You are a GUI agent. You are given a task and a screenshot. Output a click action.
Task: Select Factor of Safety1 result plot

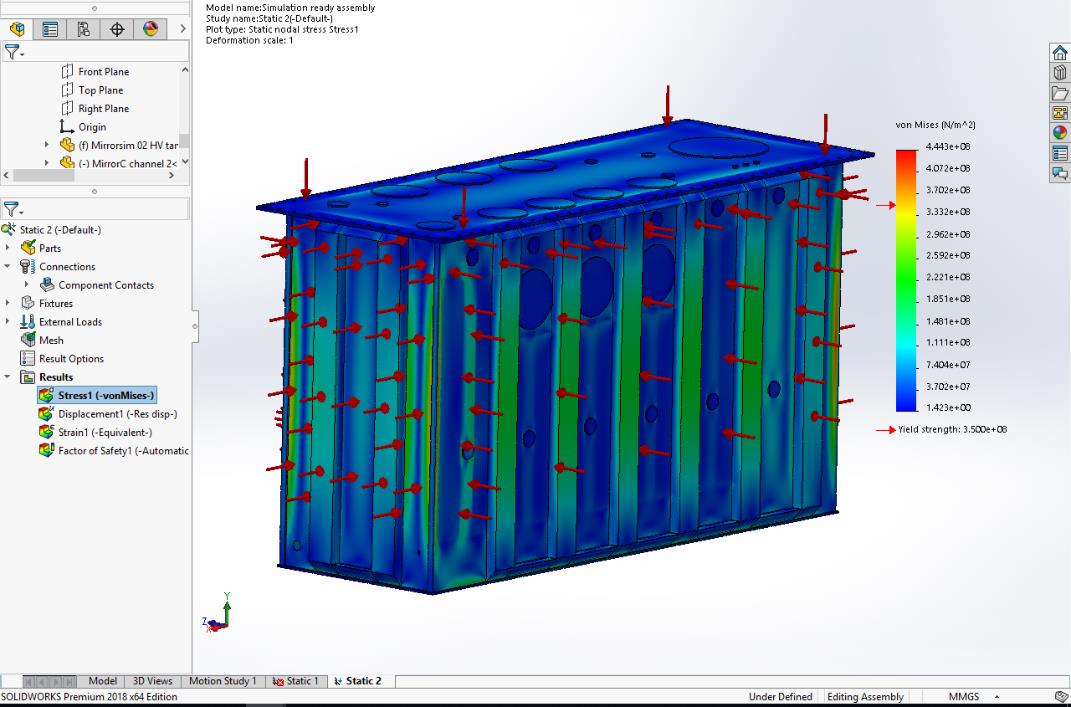click(122, 451)
